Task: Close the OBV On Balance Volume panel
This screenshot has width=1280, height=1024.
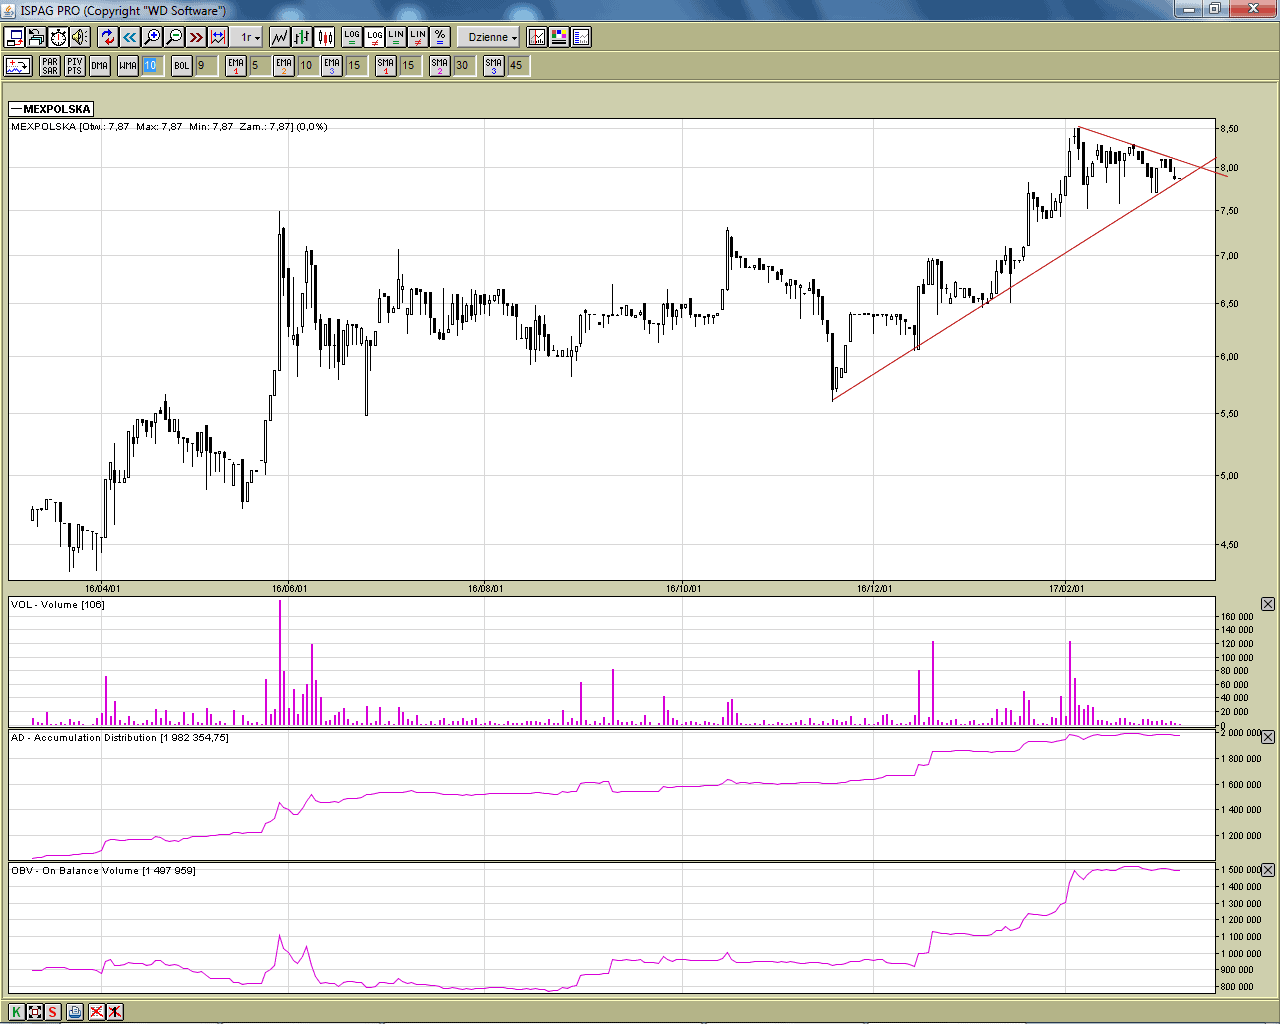Action: (x=1268, y=870)
